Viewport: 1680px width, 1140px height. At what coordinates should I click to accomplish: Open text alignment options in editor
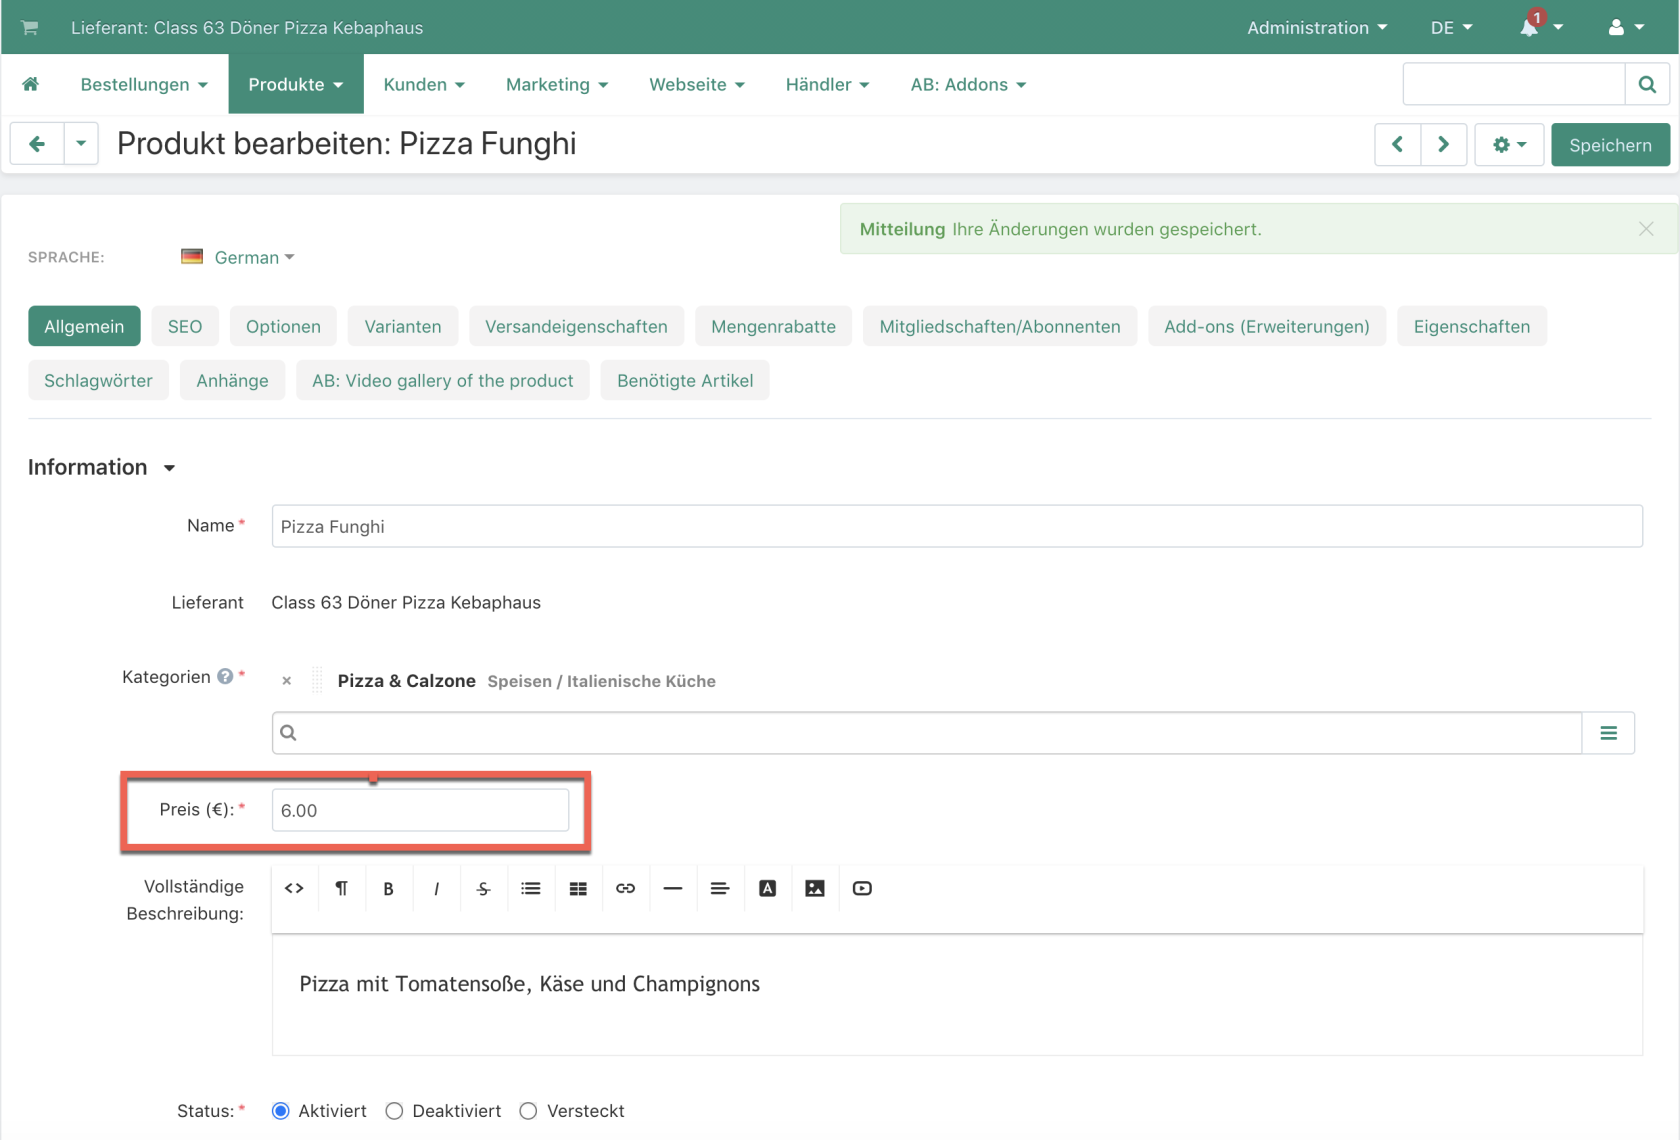coord(720,888)
